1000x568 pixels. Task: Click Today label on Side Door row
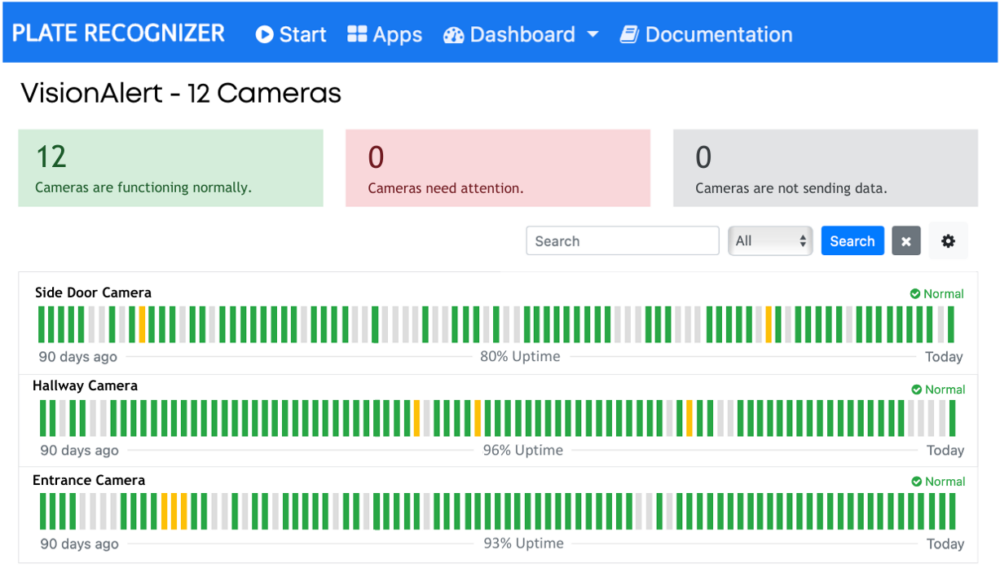click(944, 357)
